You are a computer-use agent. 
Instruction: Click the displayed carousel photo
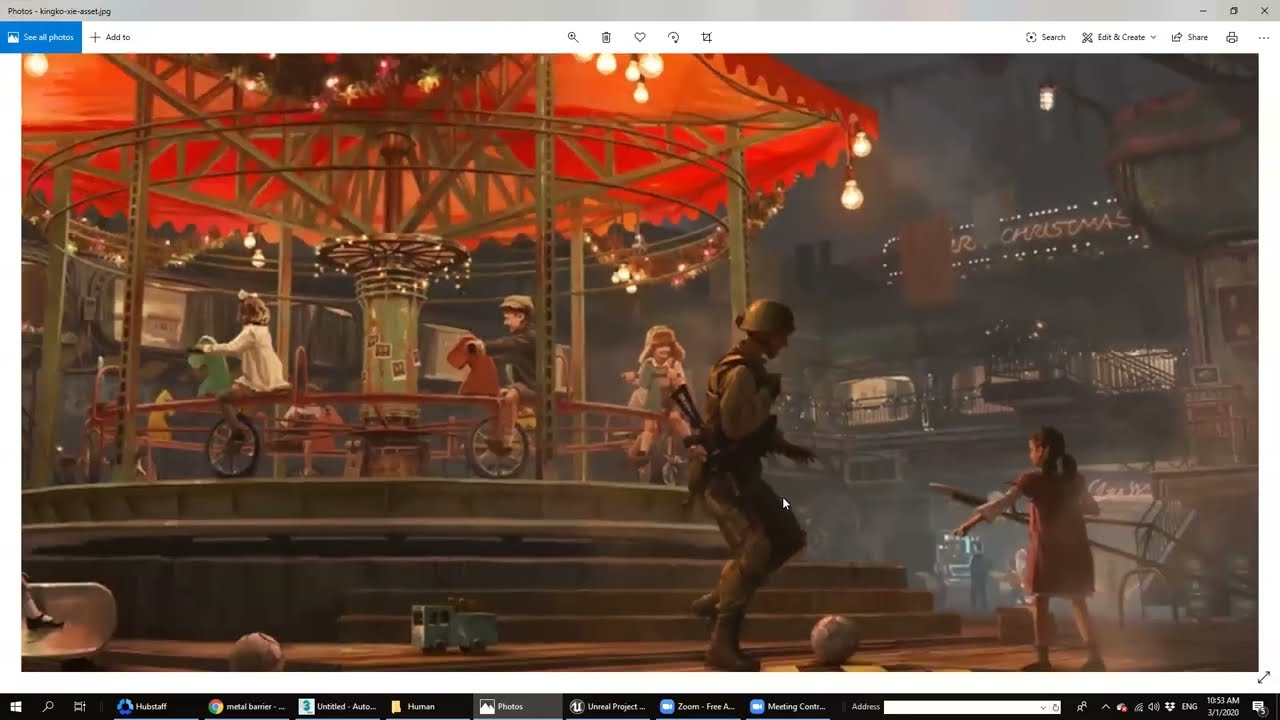tap(640, 363)
